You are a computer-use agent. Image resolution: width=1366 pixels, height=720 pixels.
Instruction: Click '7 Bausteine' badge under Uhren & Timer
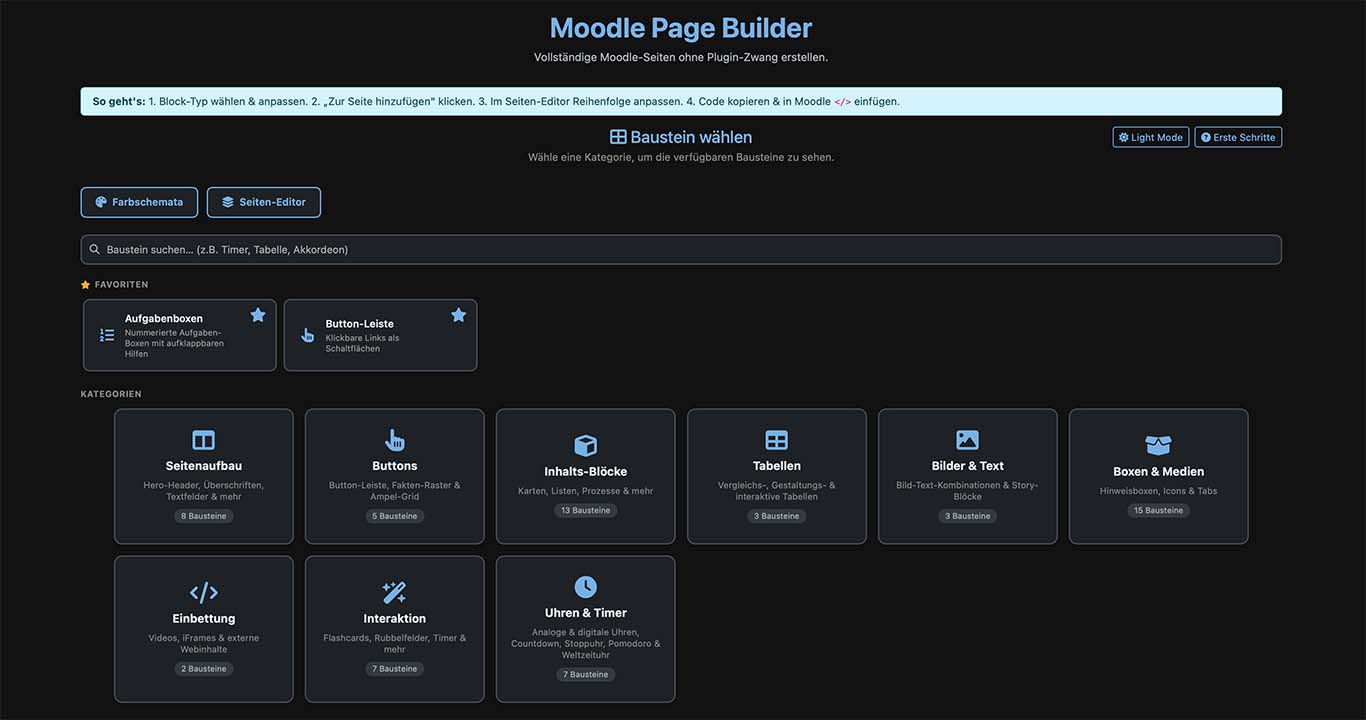click(586, 674)
